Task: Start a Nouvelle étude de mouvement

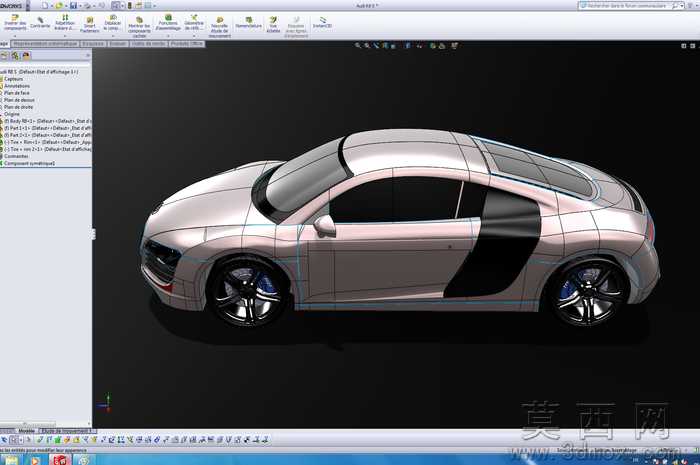Action: pos(220,27)
